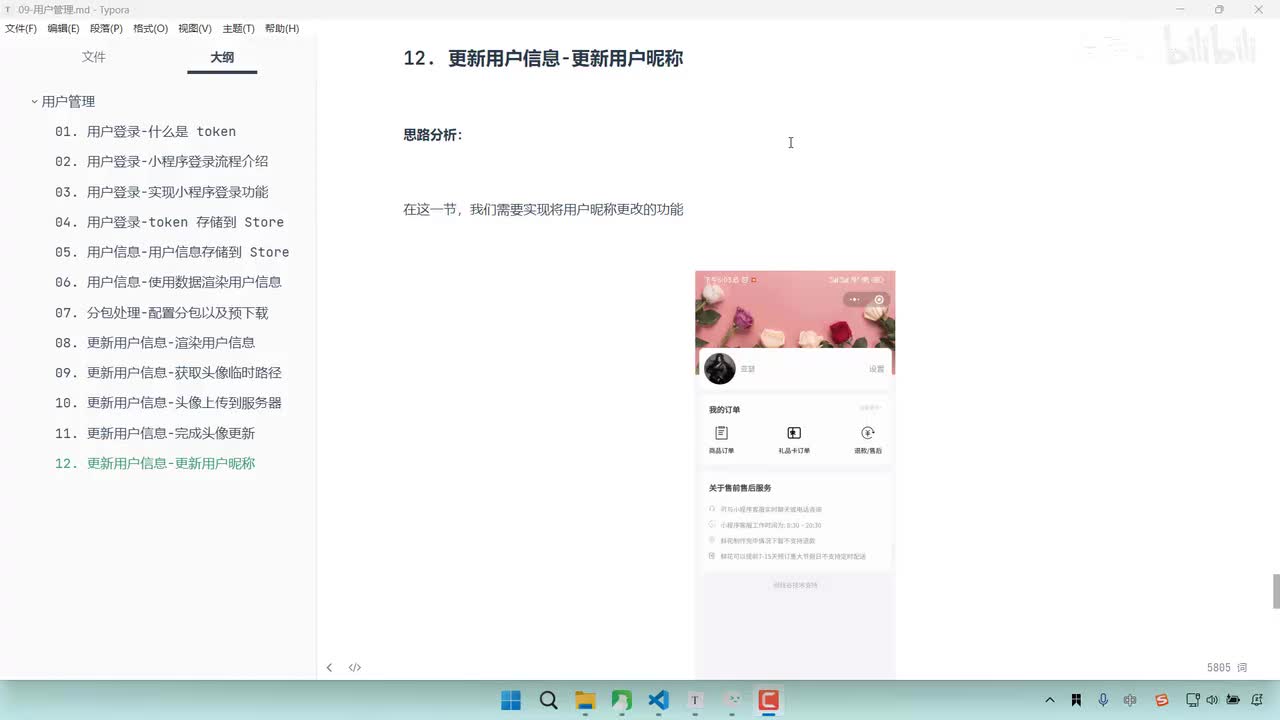Open network settings tray icon
Image resolution: width=1280 pixels, height=720 pixels.
[1192, 700]
